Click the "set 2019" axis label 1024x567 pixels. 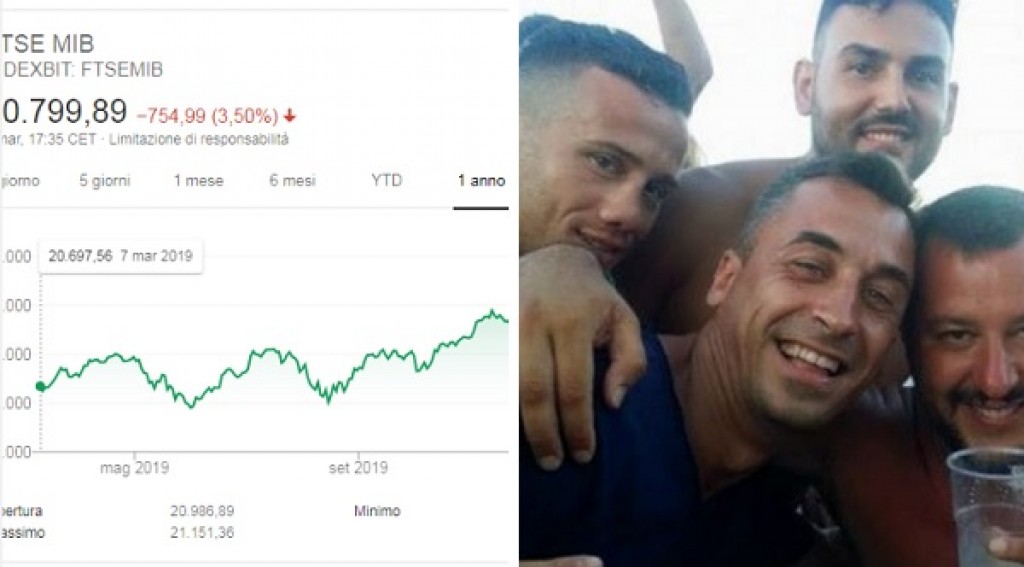tap(358, 468)
